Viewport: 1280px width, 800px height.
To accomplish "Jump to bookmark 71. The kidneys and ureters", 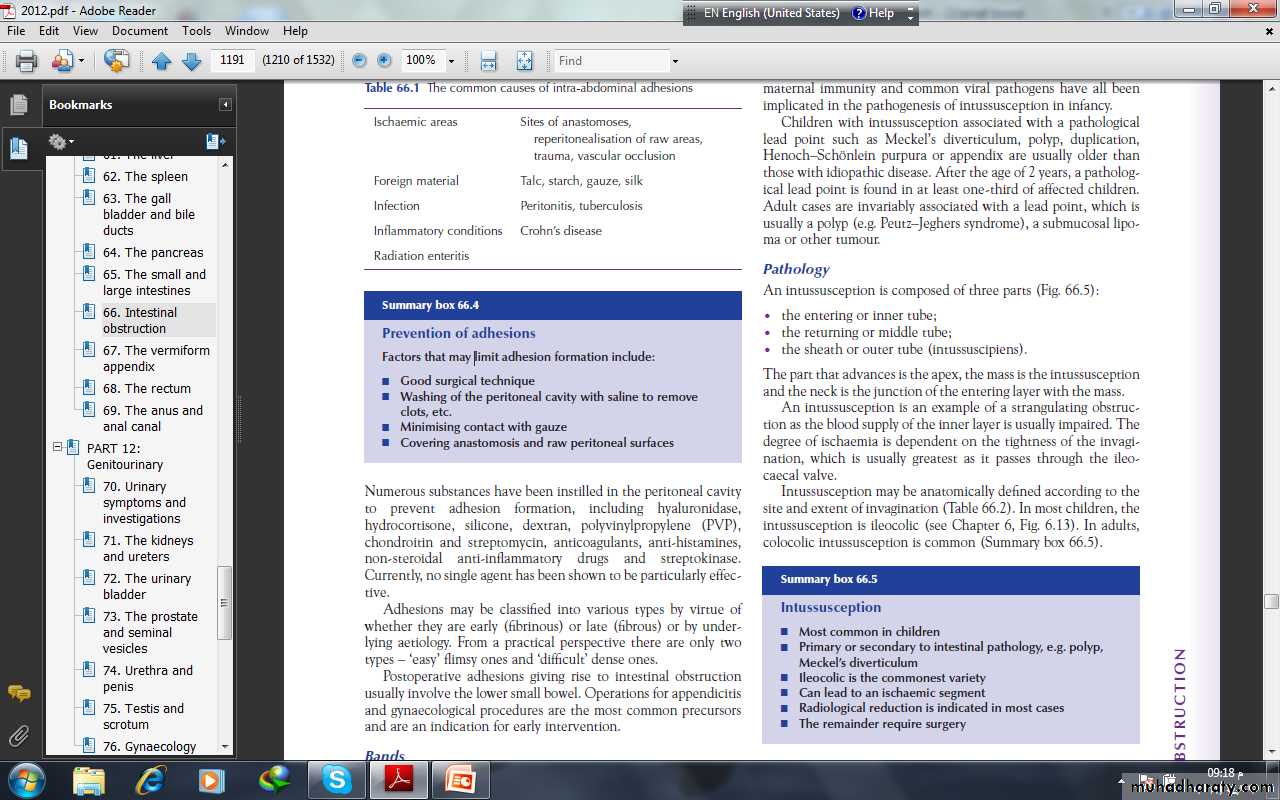I will (x=148, y=548).
